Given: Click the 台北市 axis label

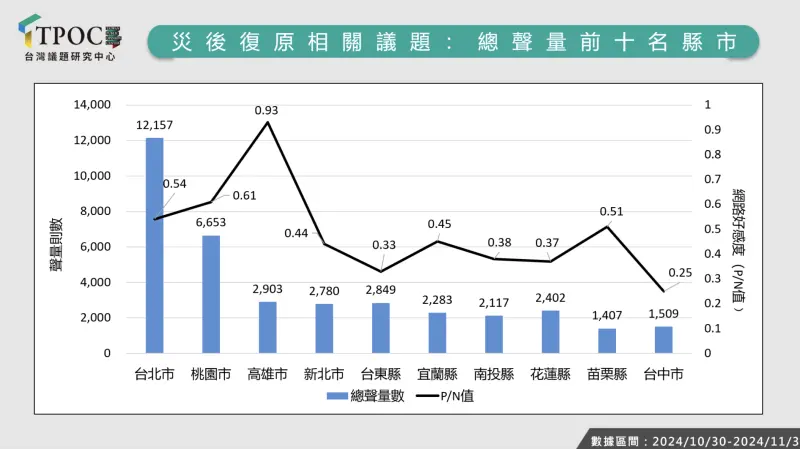Looking at the screenshot, I should pos(155,374).
